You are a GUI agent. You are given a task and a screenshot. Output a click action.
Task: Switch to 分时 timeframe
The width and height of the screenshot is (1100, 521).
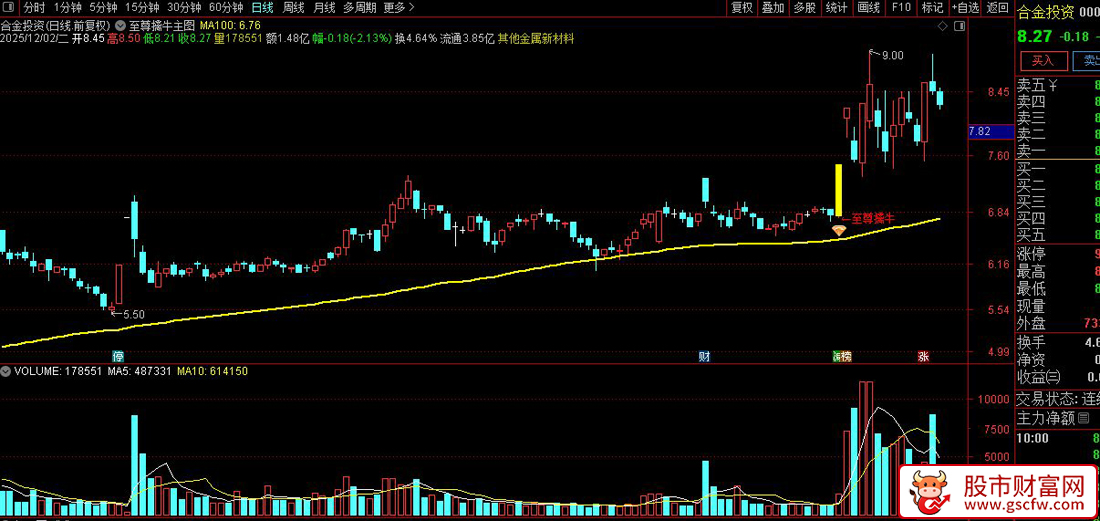(34, 8)
